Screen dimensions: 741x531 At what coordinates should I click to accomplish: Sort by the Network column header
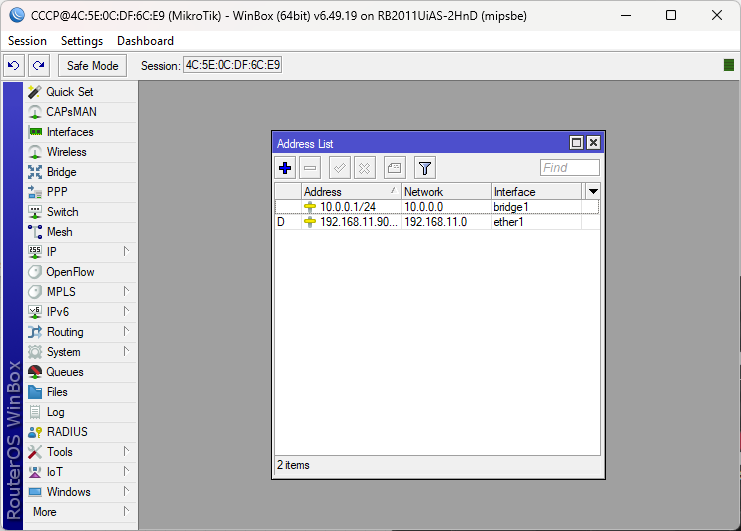pos(447,192)
